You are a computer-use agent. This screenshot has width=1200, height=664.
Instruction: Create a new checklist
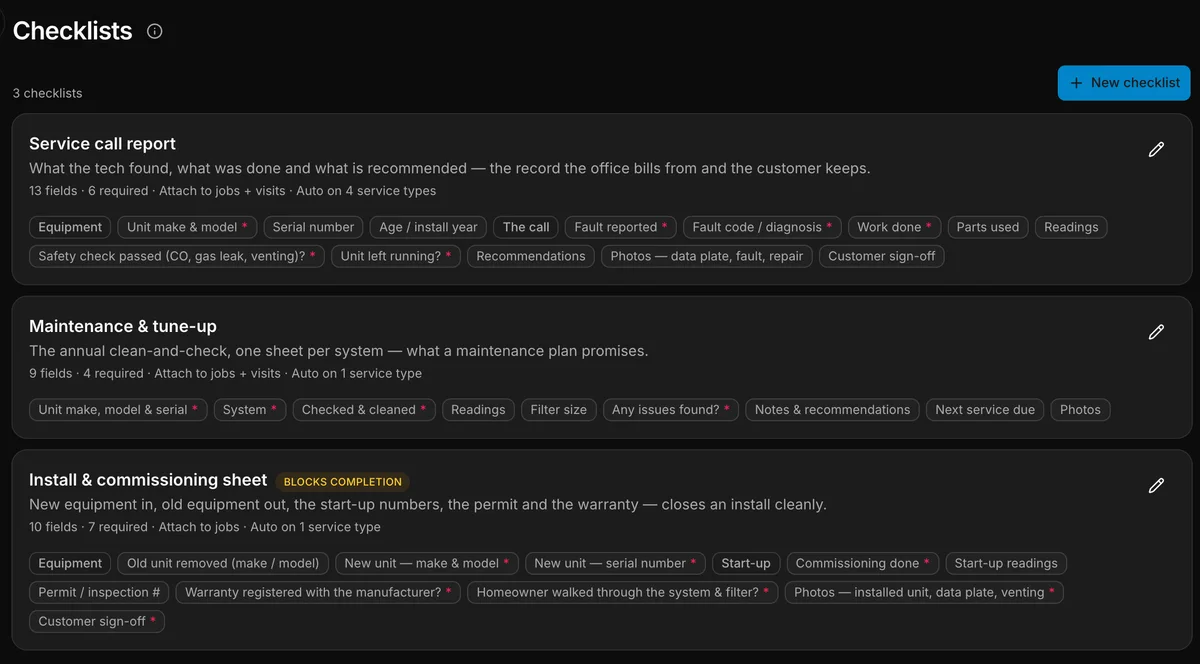pyautogui.click(x=1124, y=83)
